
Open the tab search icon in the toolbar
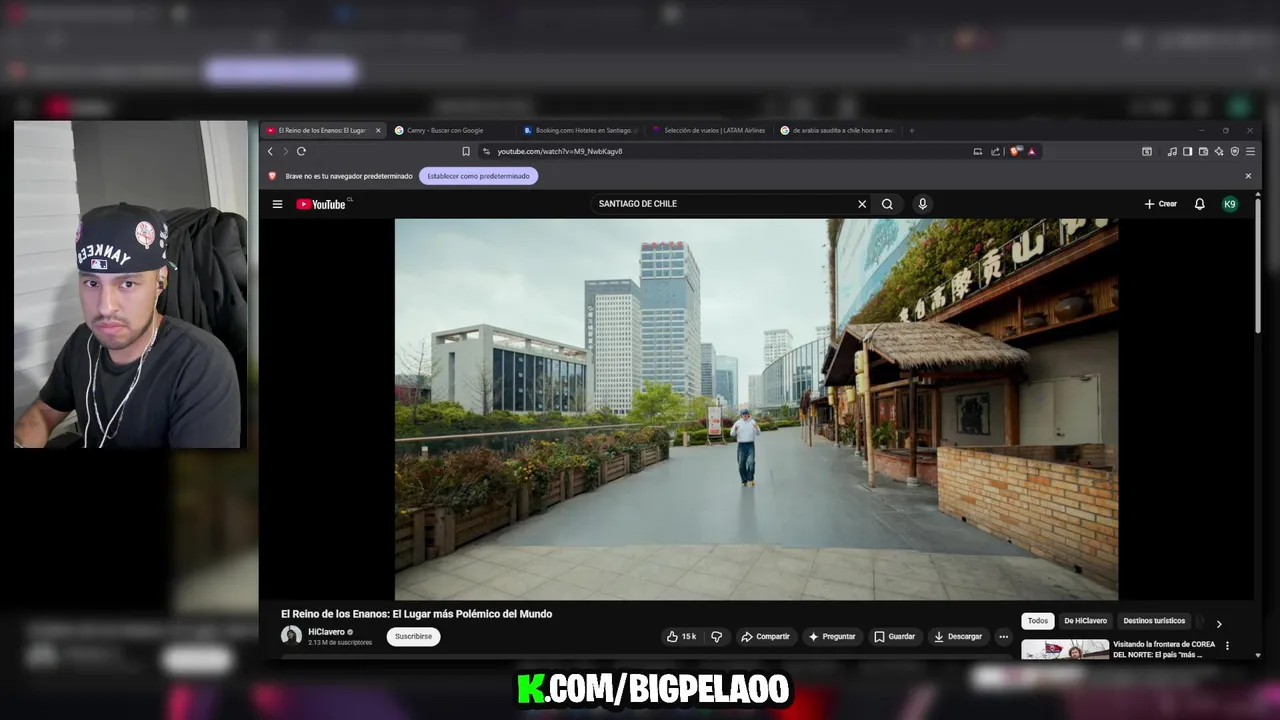pyautogui.click(x=1147, y=151)
